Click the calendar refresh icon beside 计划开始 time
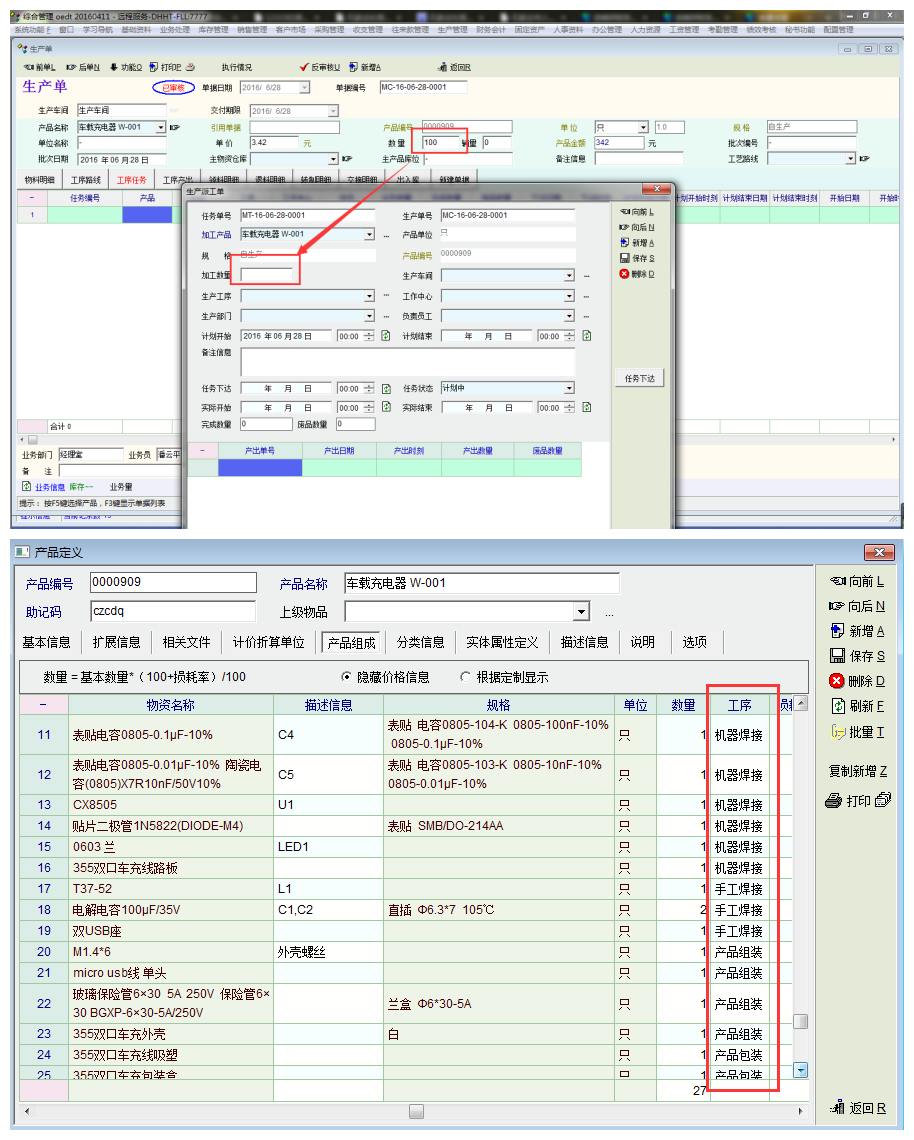Viewport: 914px width, 1140px height. 386,336
